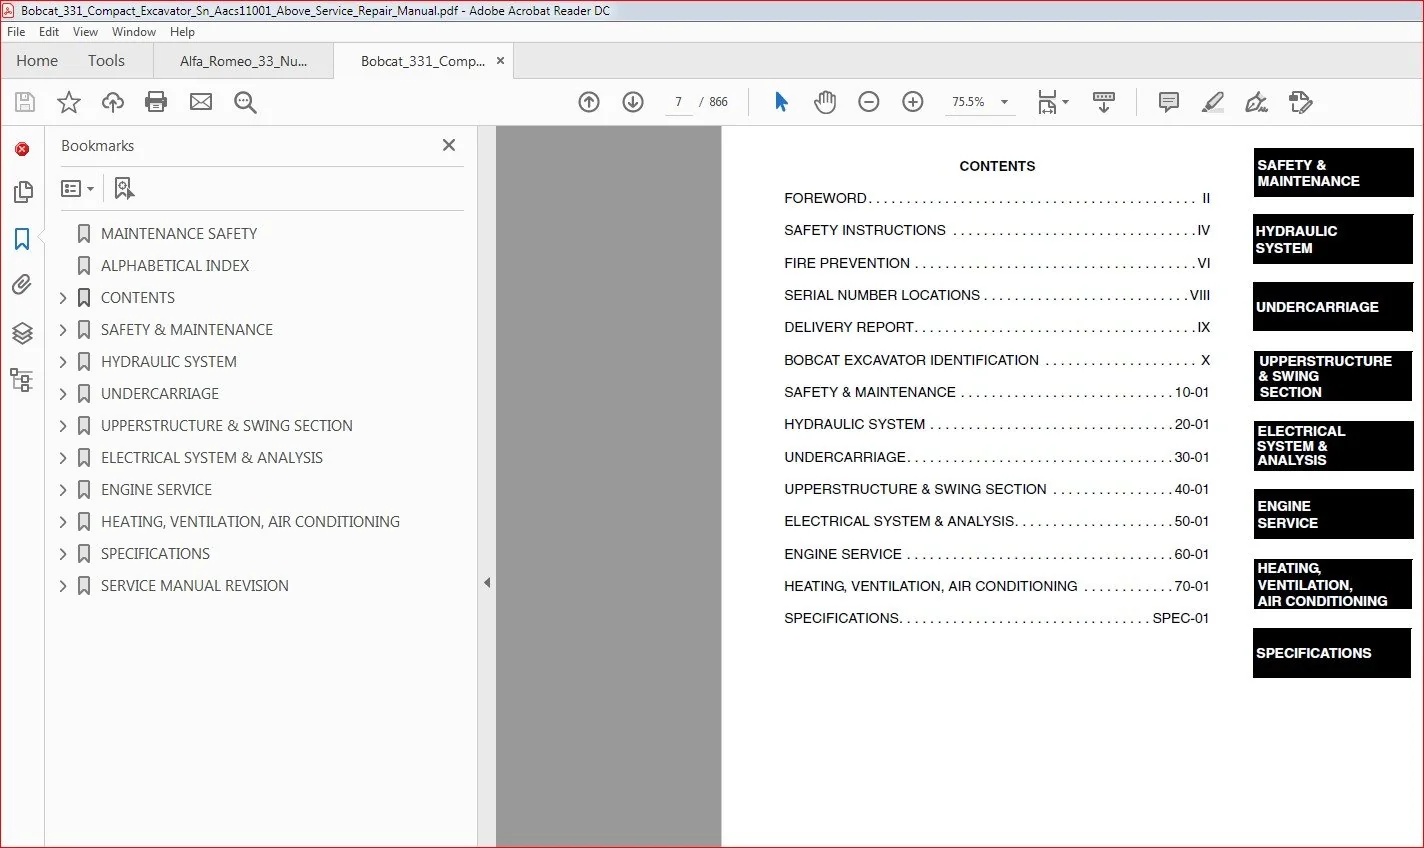The height and width of the screenshot is (848, 1424).
Task: Expand ELECTRICAL SYSTEM & ANALYSIS bookmark
Action: click(63, 458)
